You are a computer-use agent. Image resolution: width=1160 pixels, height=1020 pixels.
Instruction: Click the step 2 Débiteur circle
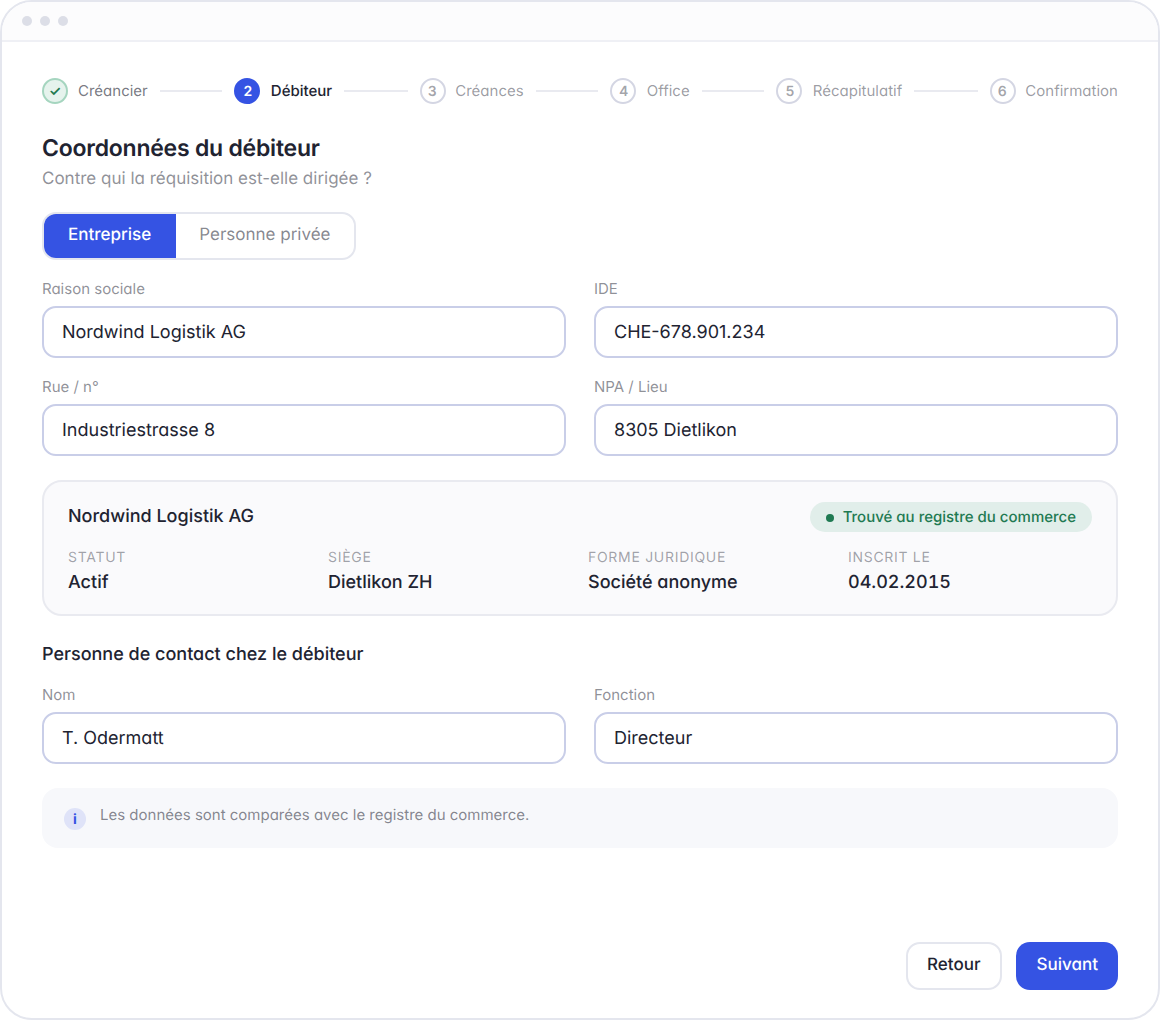click(x=247, y=91)
